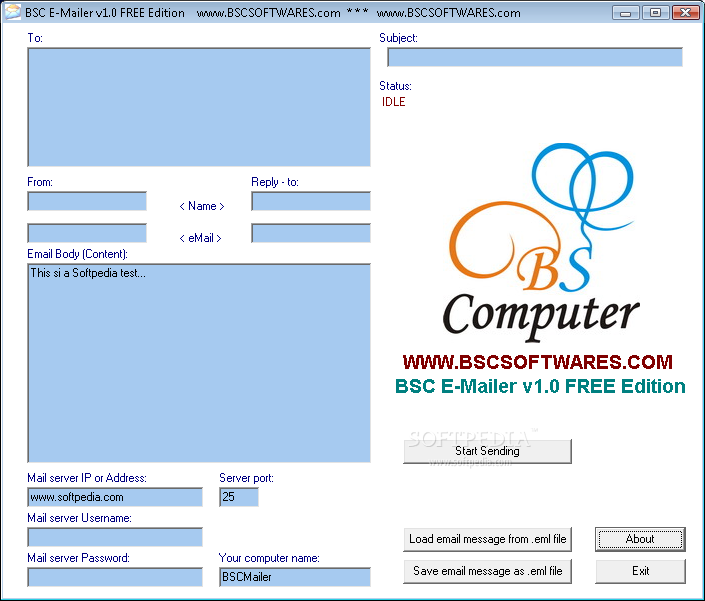Click the 'Server port:' label
The width and height of the screenshot is (705, 601).
click(x=246, y=478)
